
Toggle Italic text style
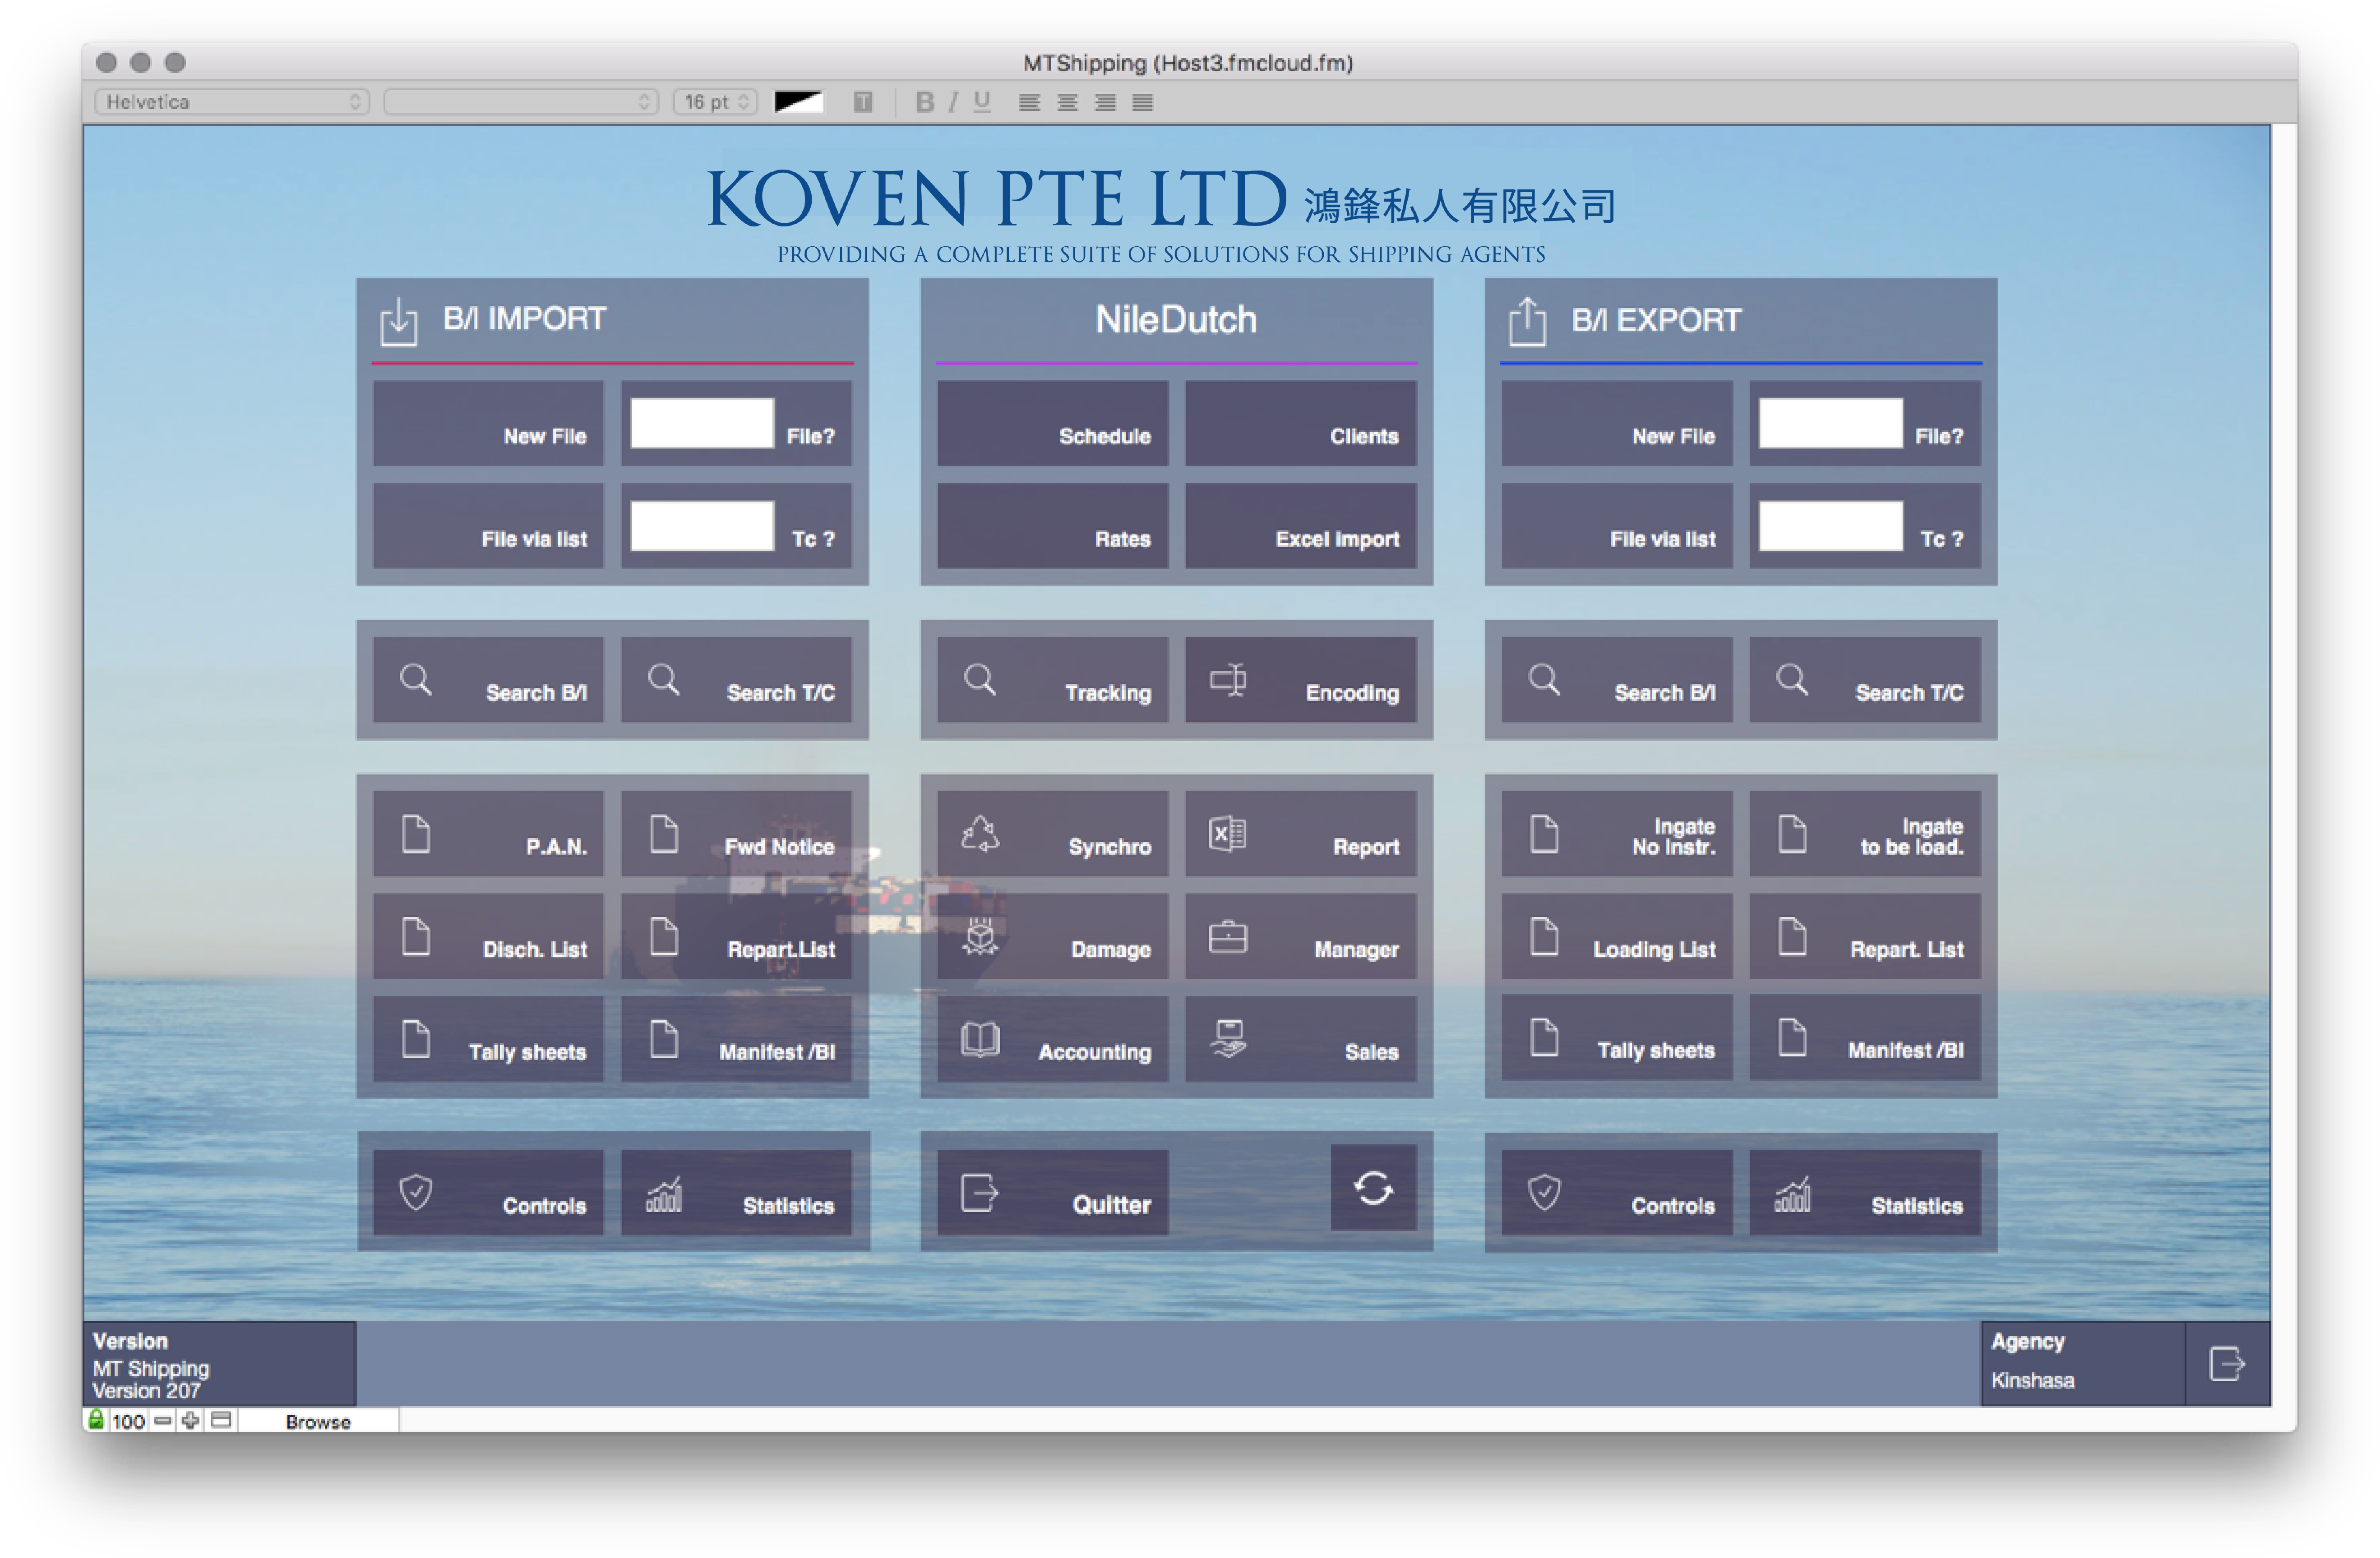coord(953,102)
